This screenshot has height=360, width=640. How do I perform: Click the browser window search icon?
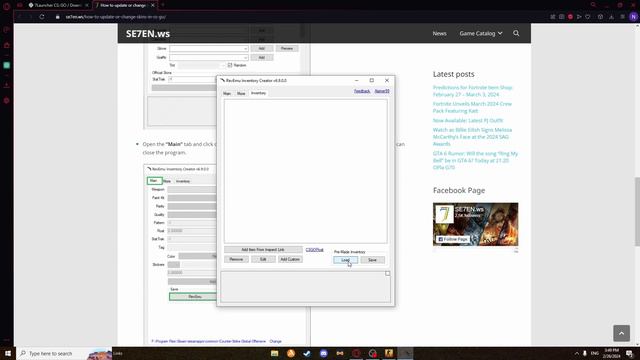pos(593,5)
